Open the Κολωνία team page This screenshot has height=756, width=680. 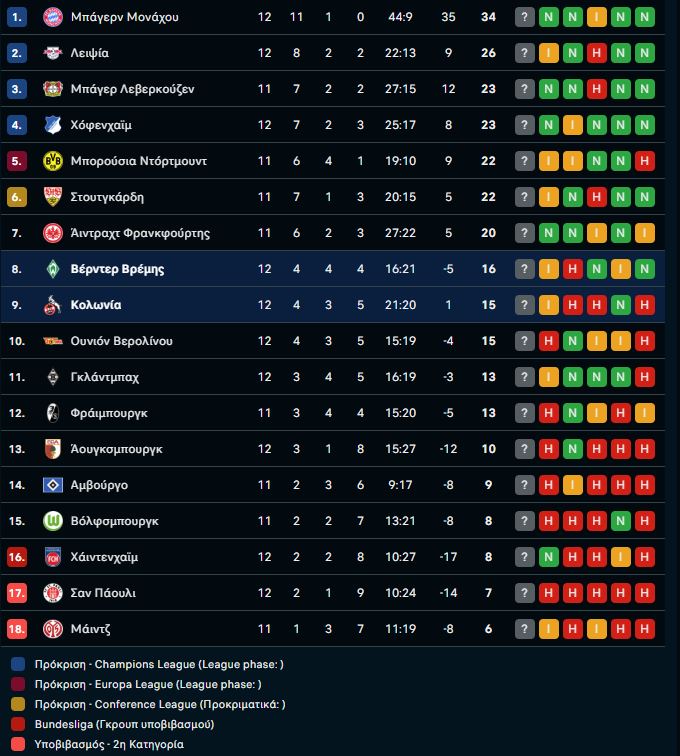click(96, 305)
